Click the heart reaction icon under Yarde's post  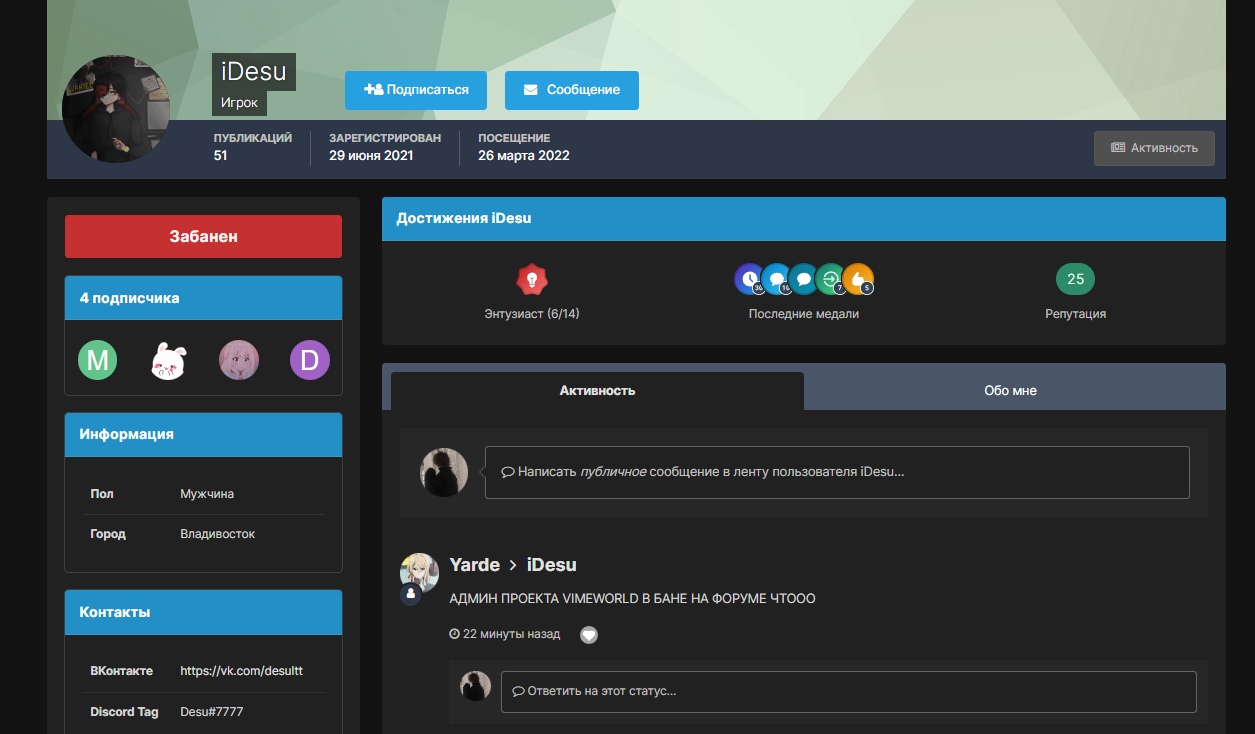pos(589,634)
